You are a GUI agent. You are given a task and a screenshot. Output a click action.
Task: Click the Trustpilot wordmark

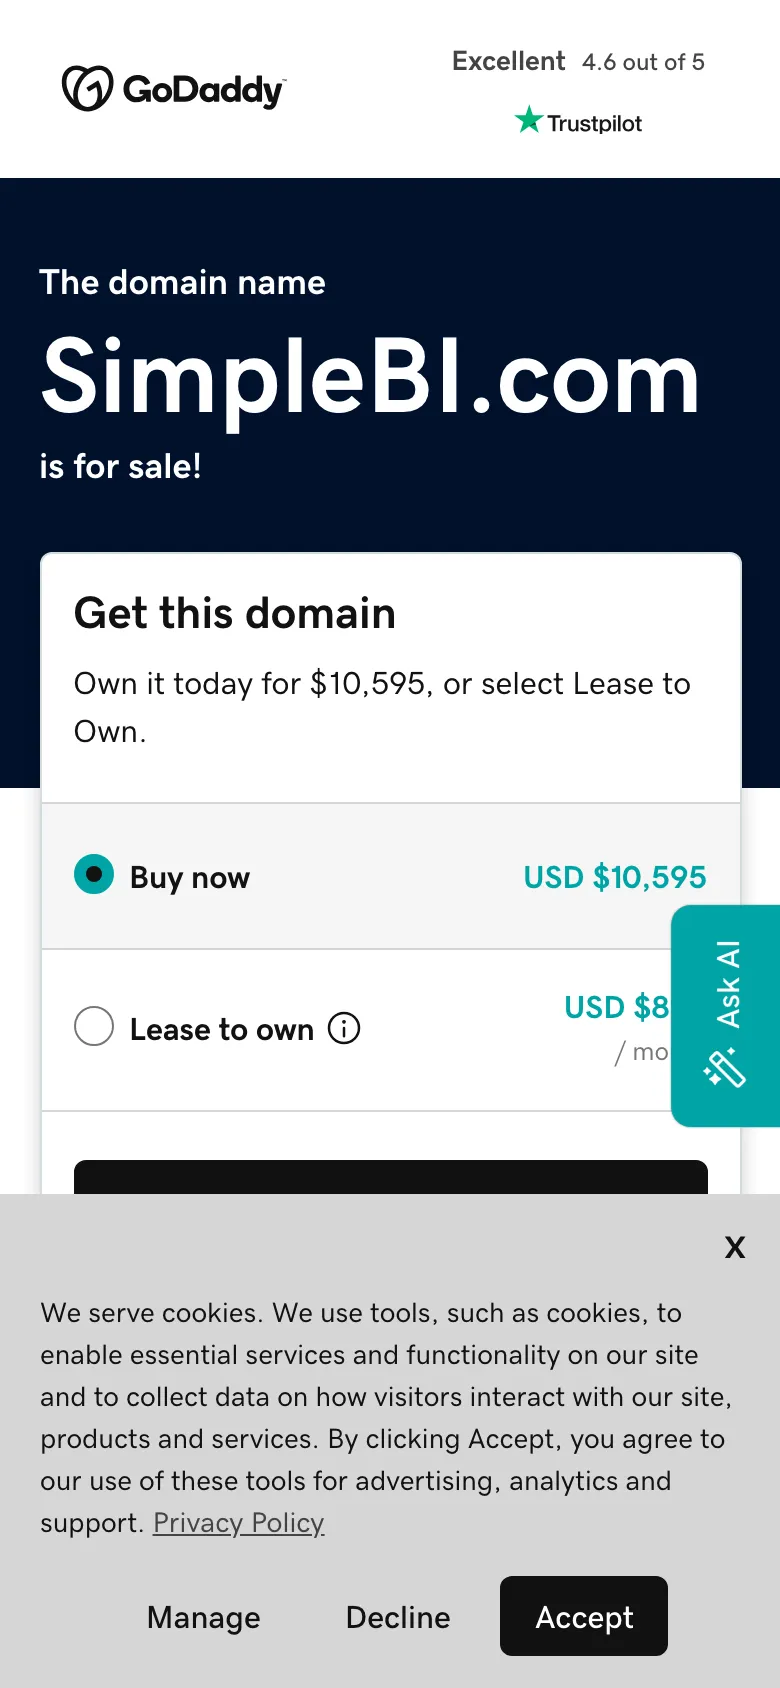(x=592, y=123)
